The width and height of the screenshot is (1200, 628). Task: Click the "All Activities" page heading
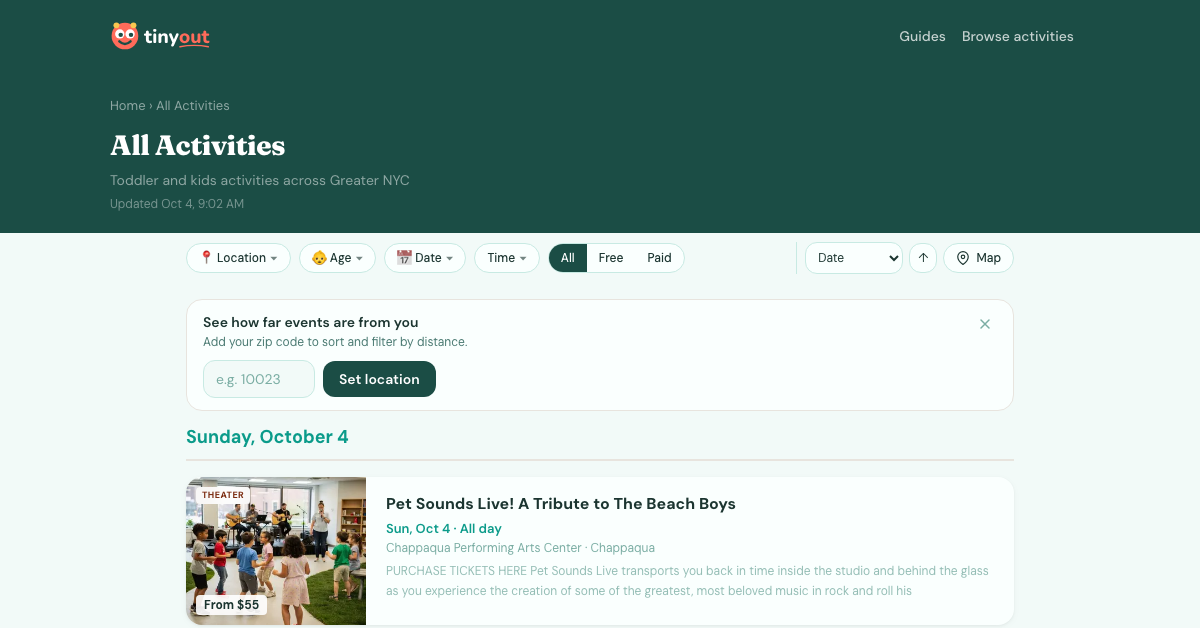198,145
